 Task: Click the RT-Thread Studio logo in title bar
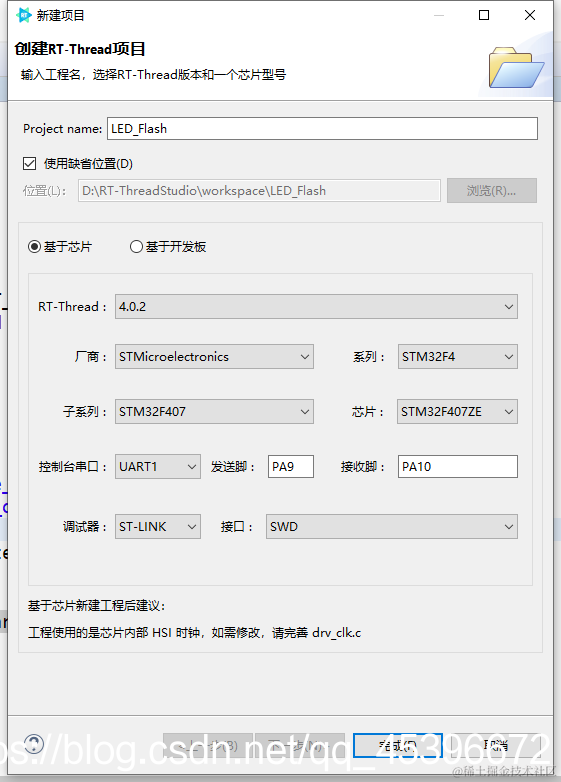[23, 15]
